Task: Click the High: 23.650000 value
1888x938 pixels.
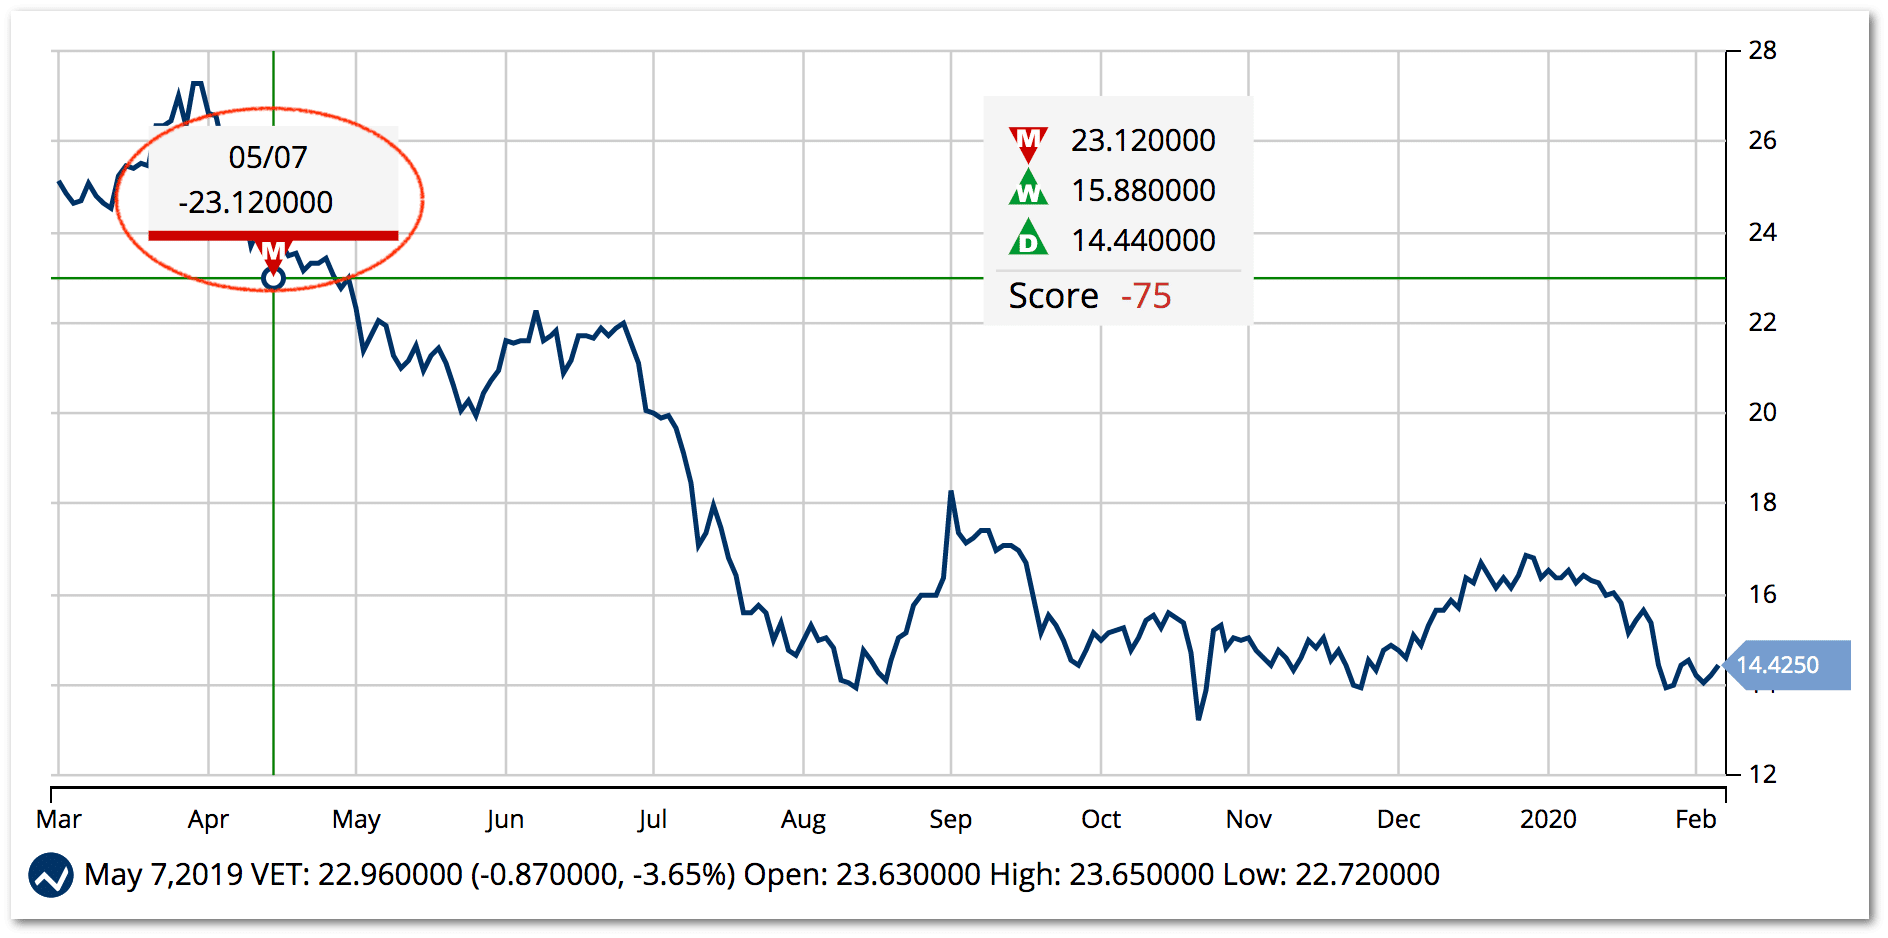Action: (x=1102, y=875)
